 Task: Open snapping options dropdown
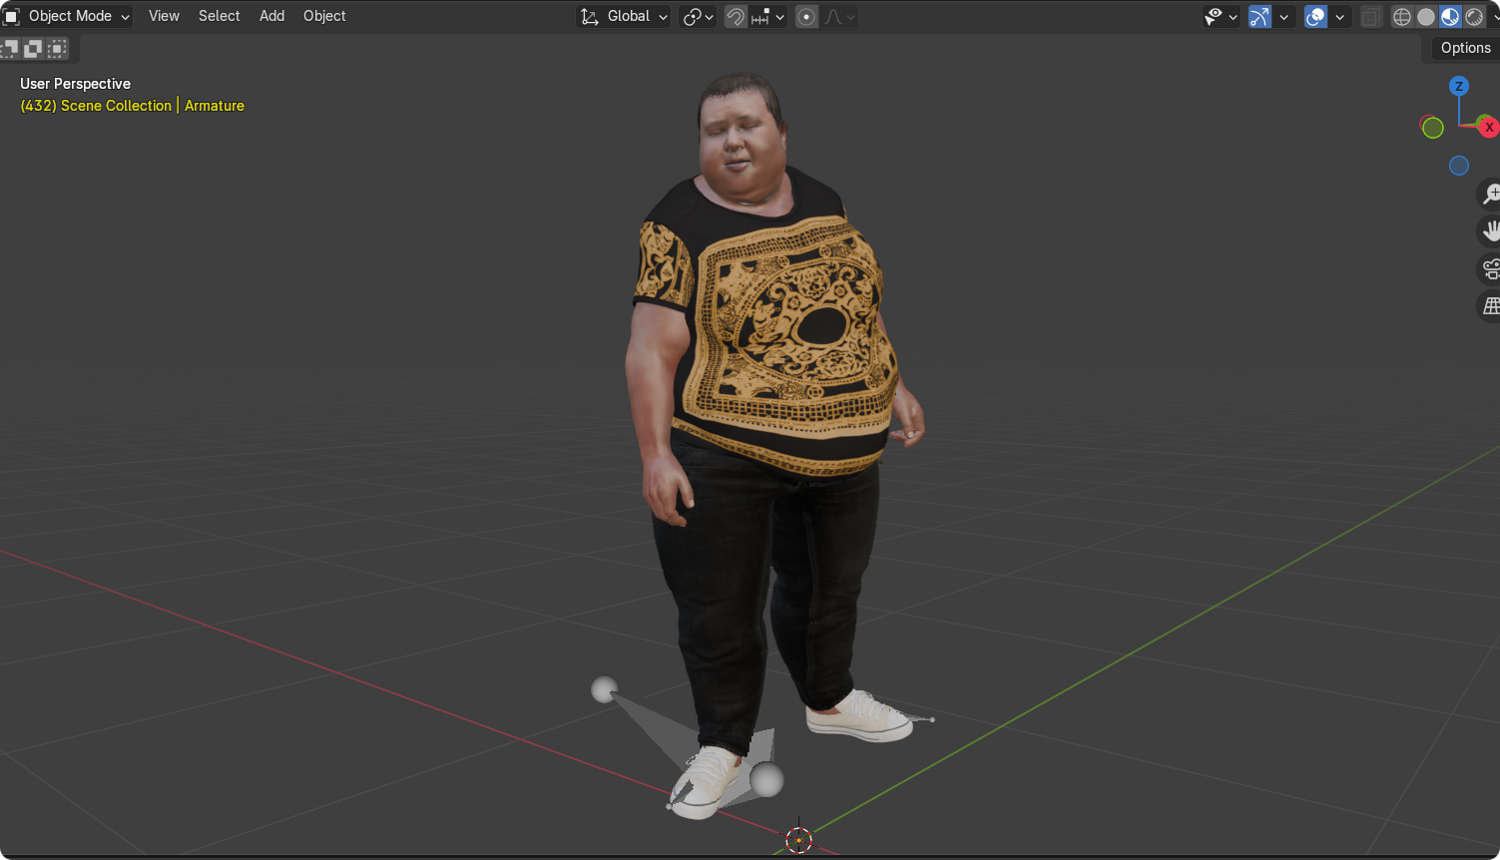767,16
